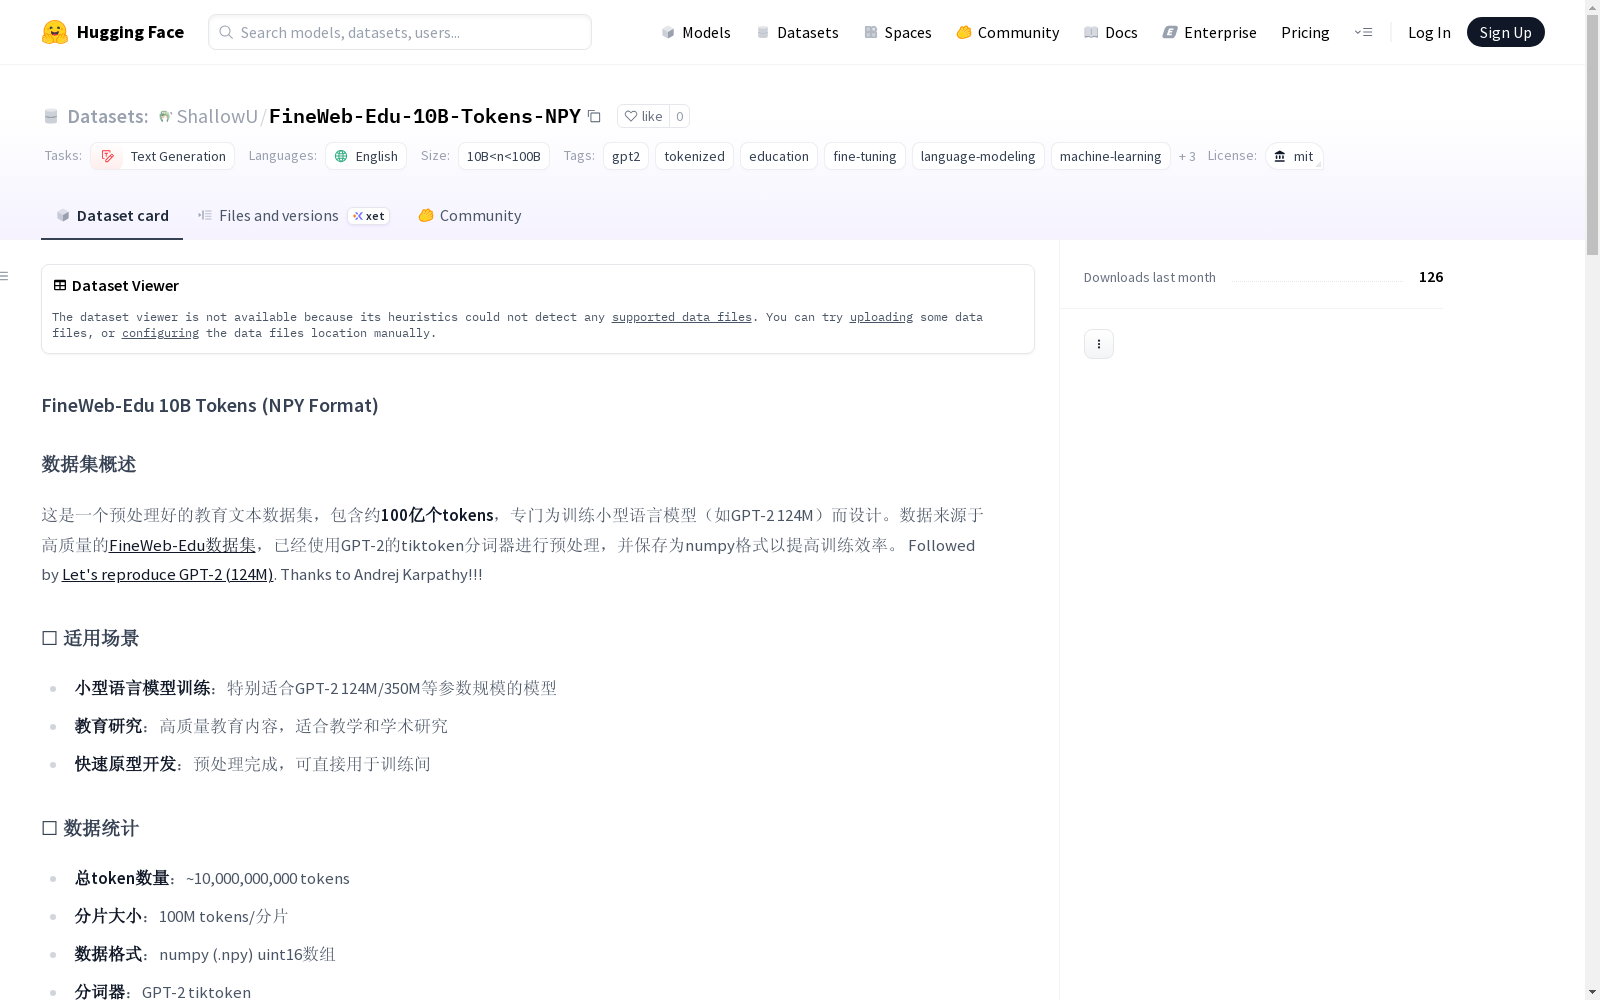The image size is (1600, 1000).
Task: Expand the table of contents side handle
Action: 5,276
